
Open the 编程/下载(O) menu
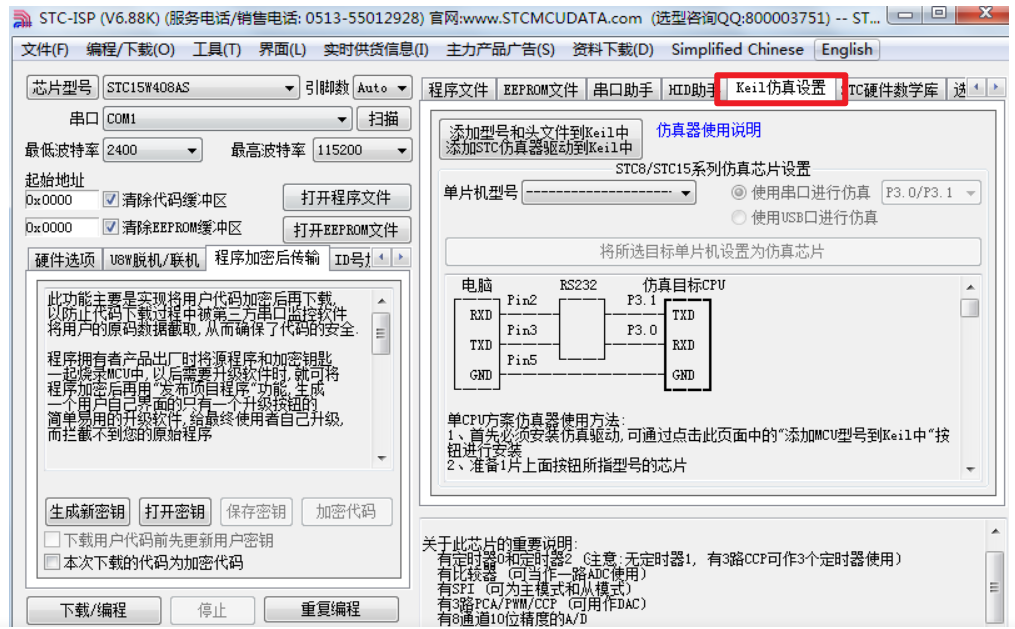[130, 50]
